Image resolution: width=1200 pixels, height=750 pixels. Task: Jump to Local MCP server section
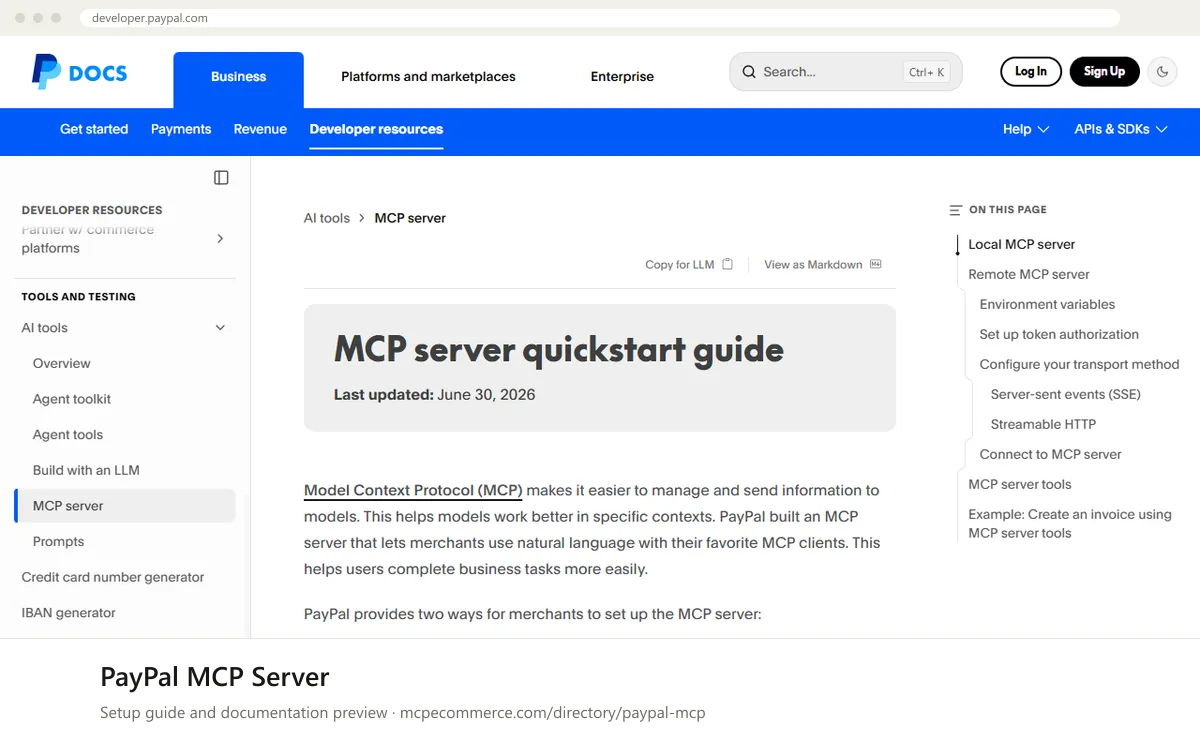pos(1022,244)
